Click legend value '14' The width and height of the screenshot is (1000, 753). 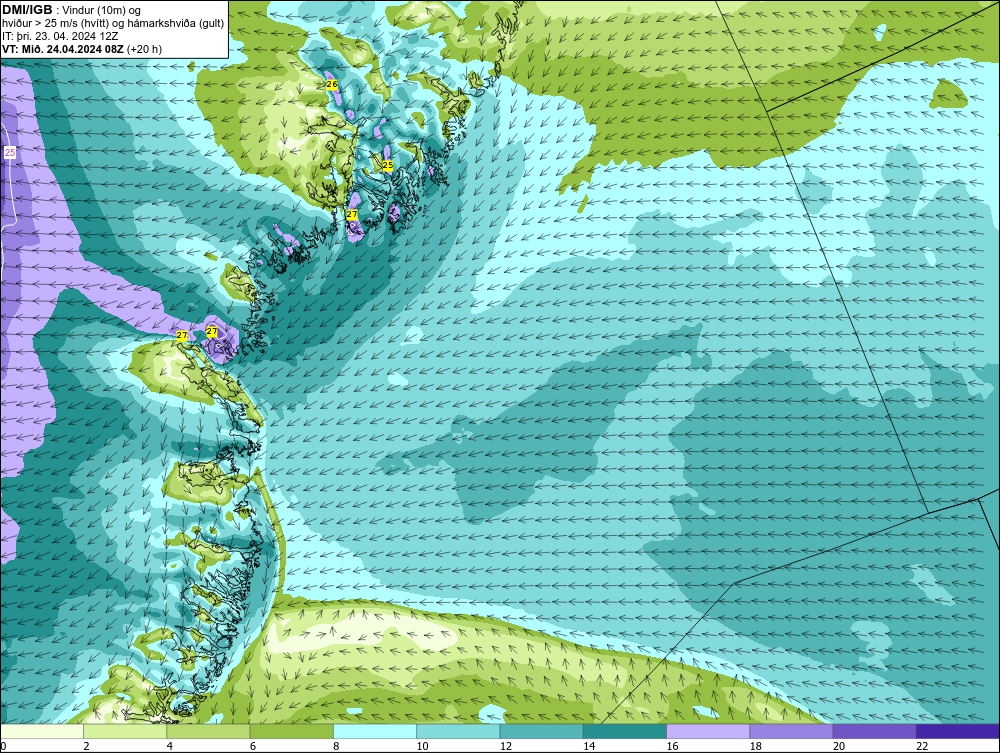(589, 747)
